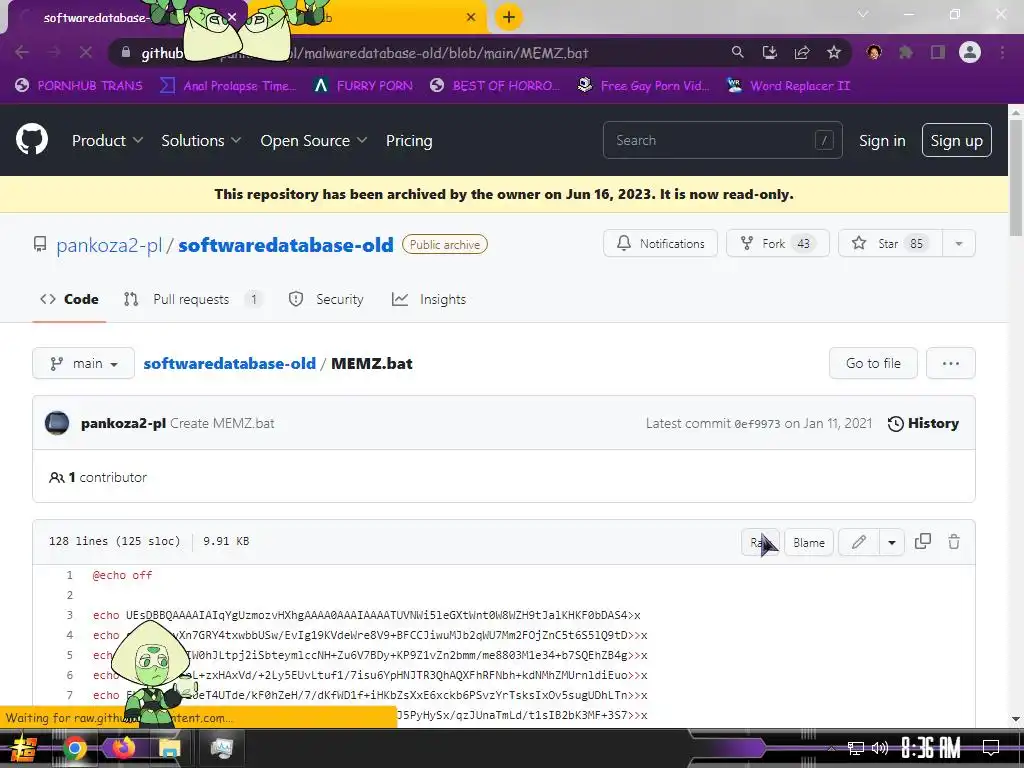Open the monitor app taskbar icon
The width and height of the screenshot is (1024, 768).
221,748
